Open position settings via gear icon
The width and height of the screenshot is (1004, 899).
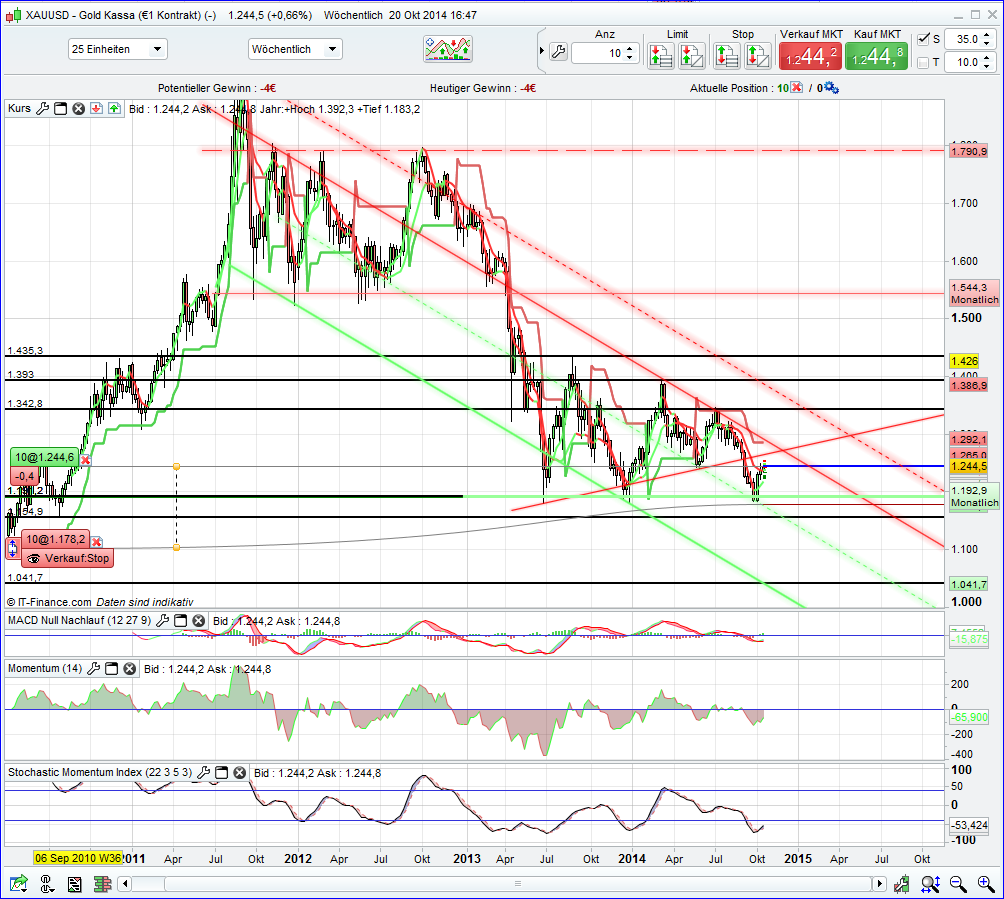(x=831, y=88)
